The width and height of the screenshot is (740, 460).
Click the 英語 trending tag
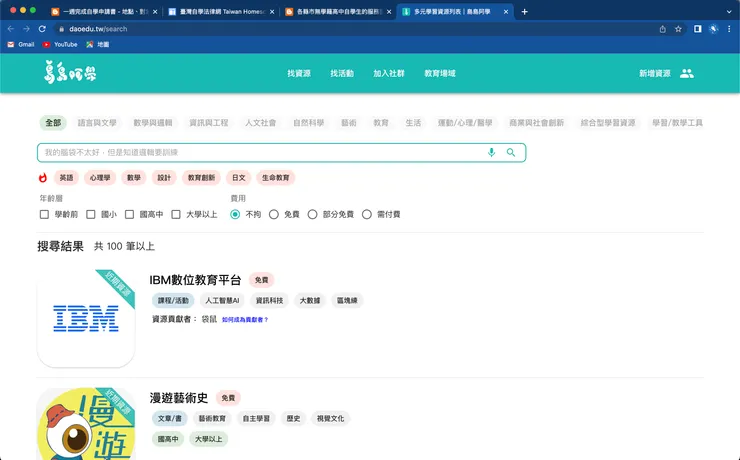(66, 178)
